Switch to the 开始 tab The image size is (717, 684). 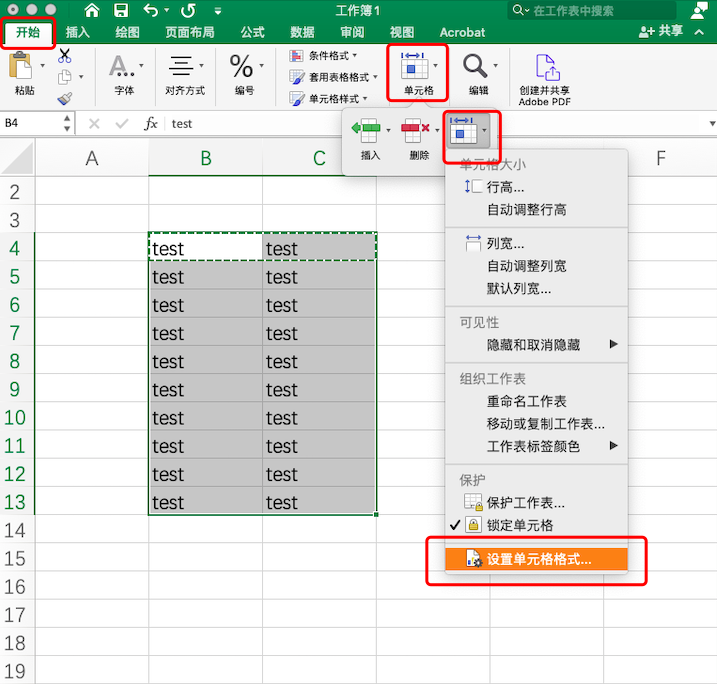28,32
